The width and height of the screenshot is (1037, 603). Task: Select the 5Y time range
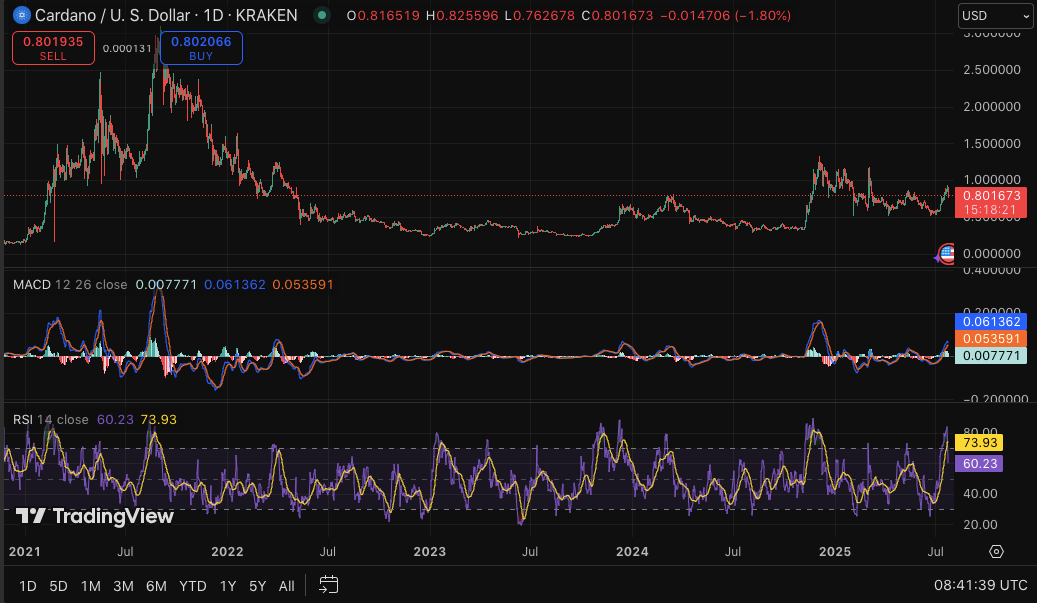pos(257,586)
